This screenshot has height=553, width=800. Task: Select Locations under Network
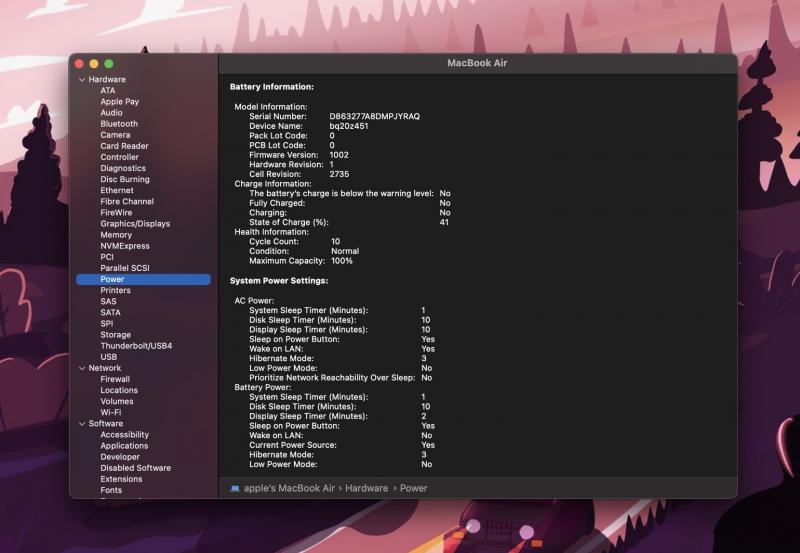pyautogui.click(x=119, y=390)
